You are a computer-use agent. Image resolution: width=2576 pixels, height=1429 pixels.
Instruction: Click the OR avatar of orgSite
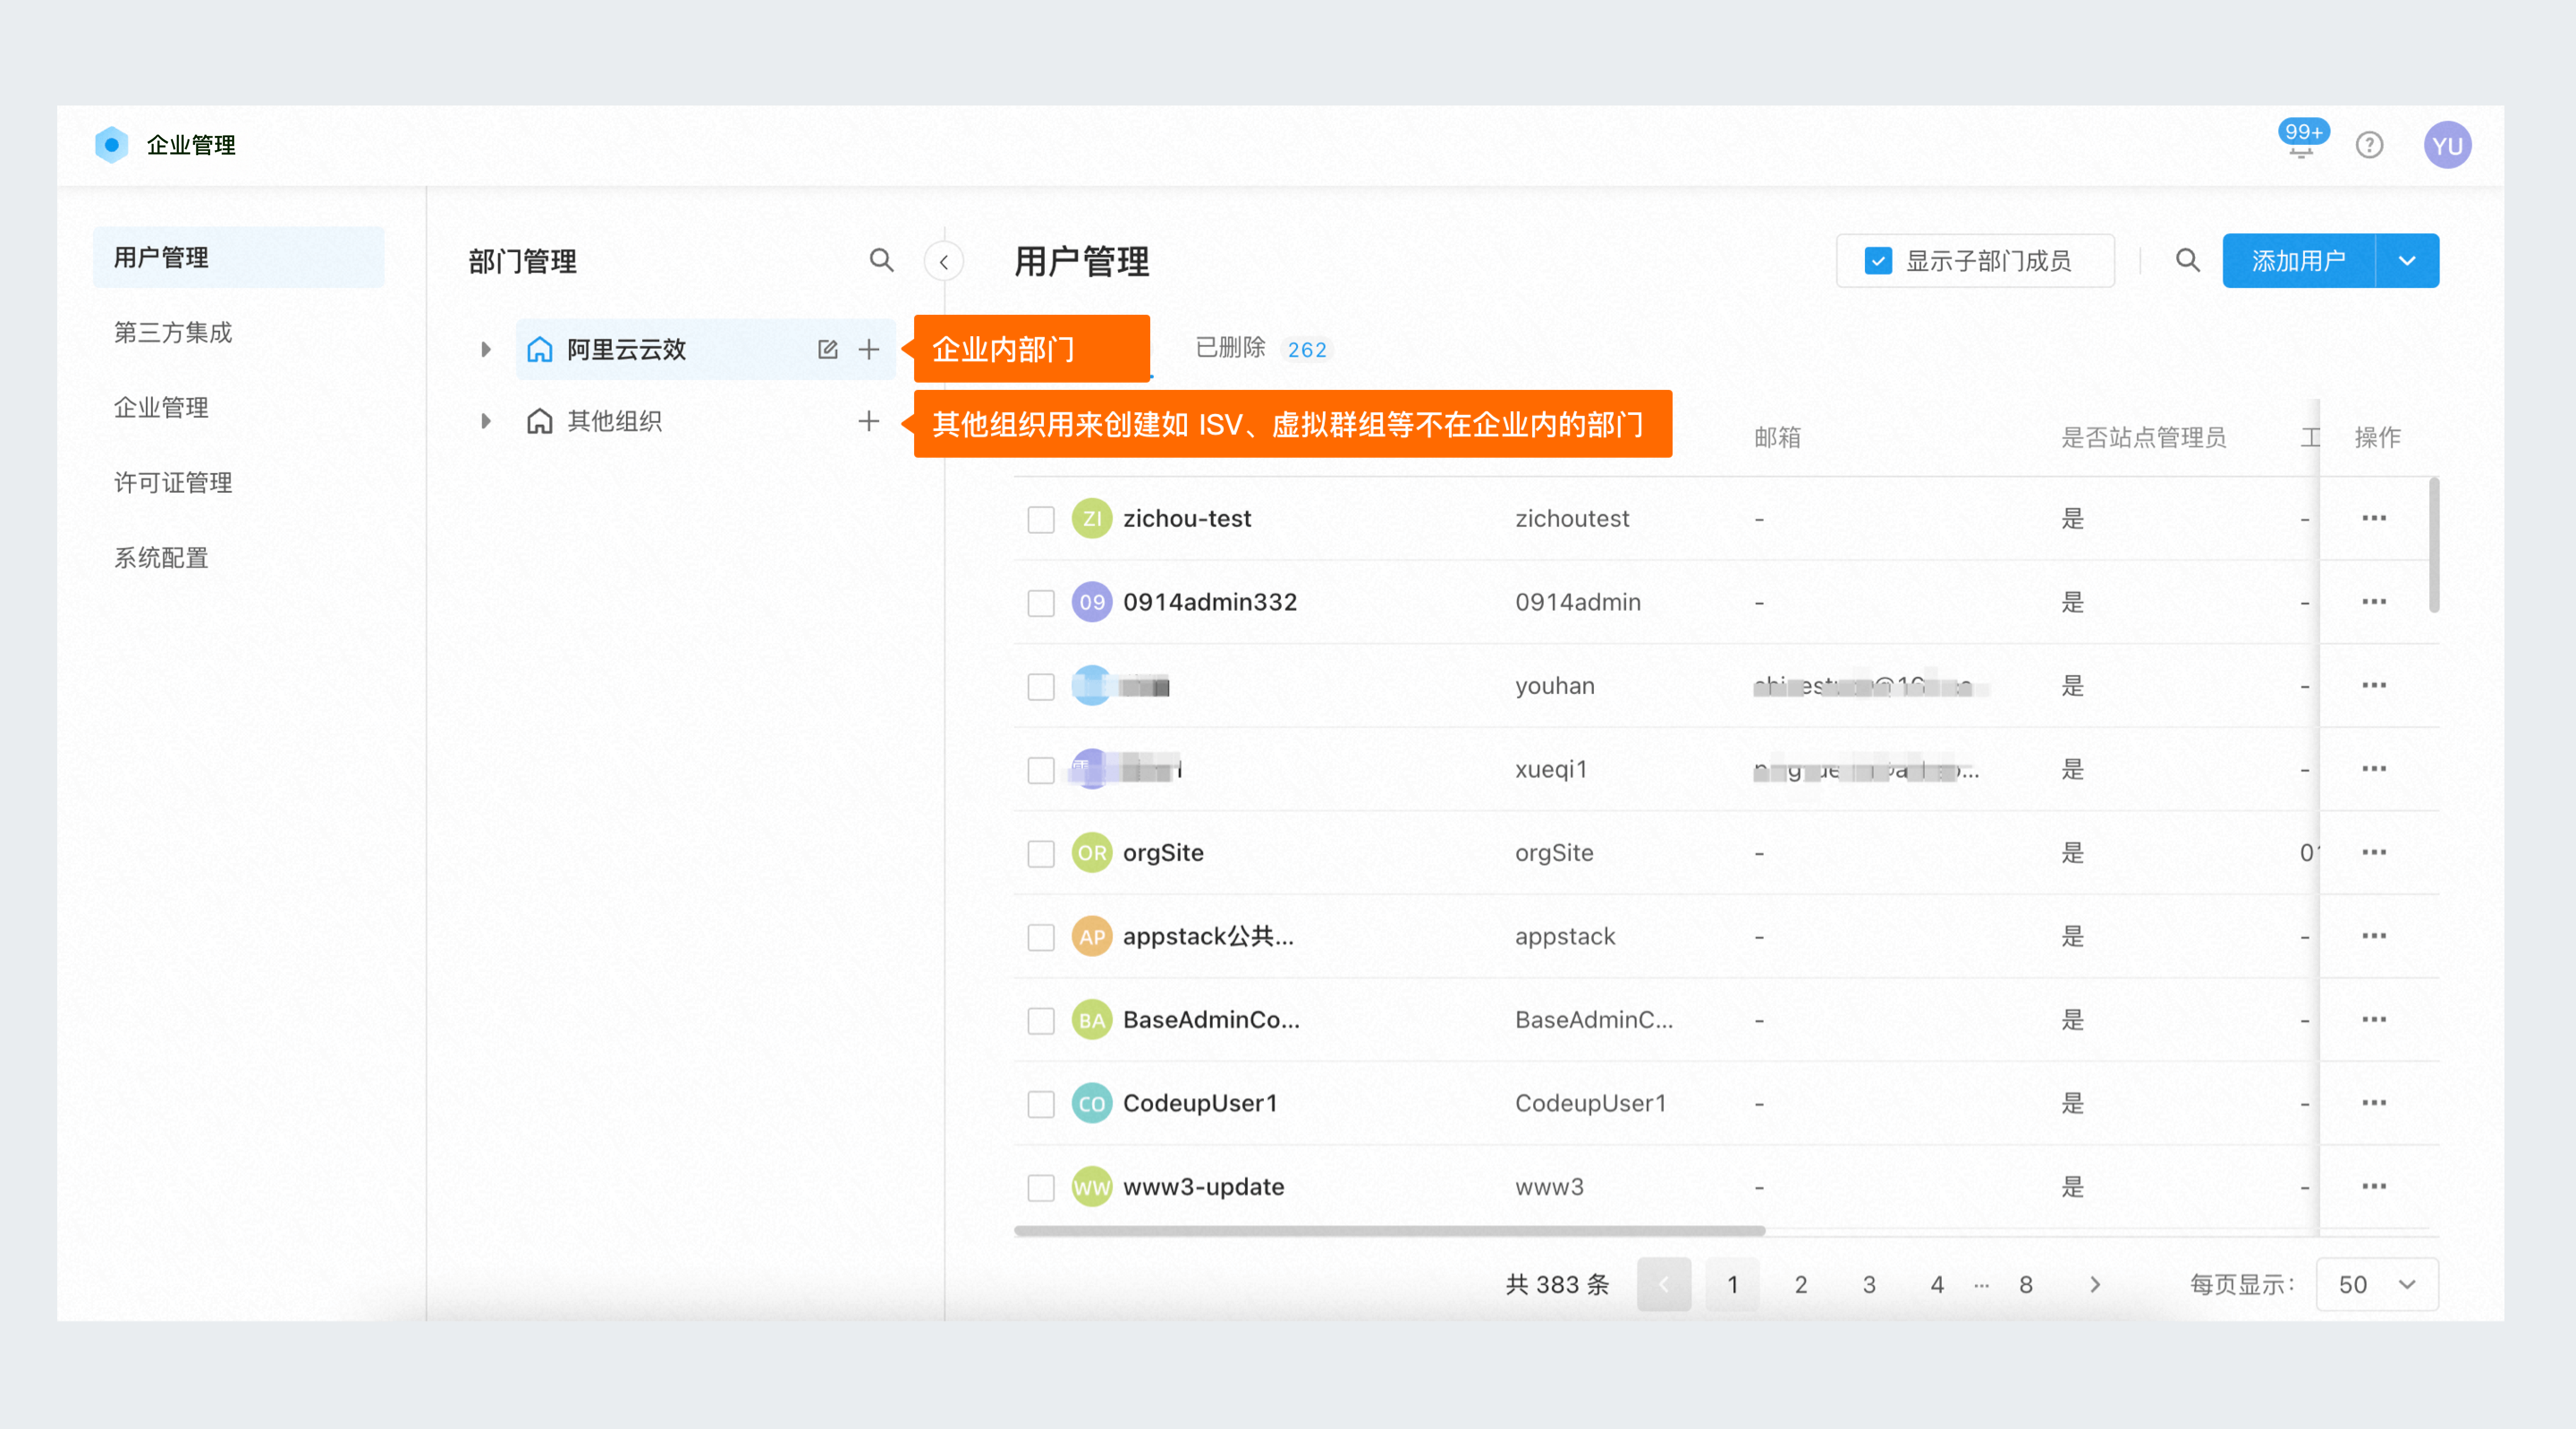[x=1091, y=852]
